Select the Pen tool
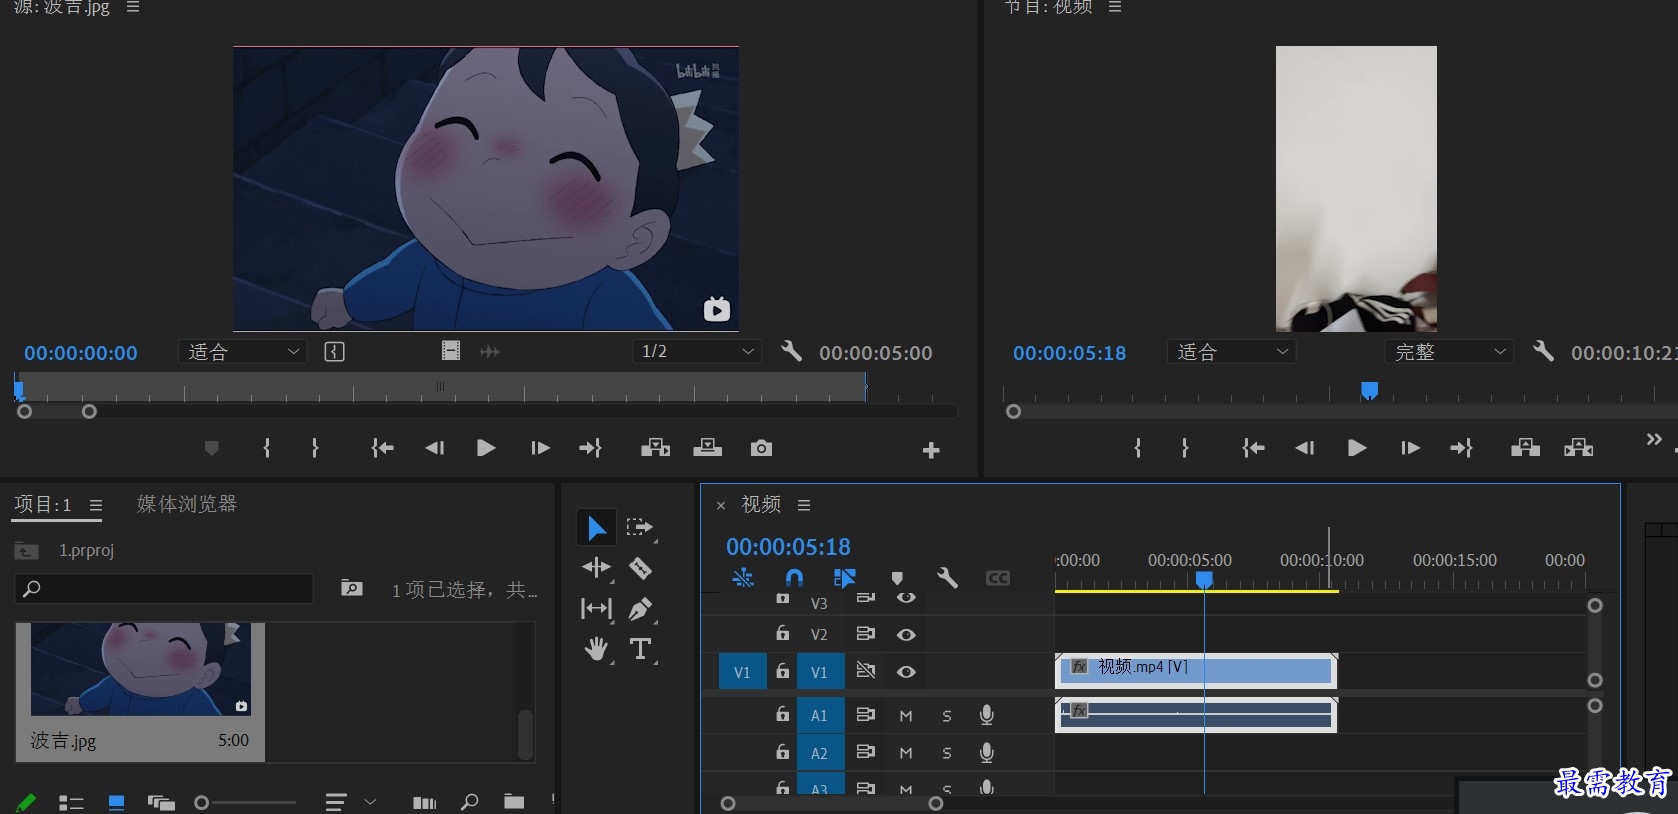The height and width of the screenshot is (814, 1678). coord(640,608)
